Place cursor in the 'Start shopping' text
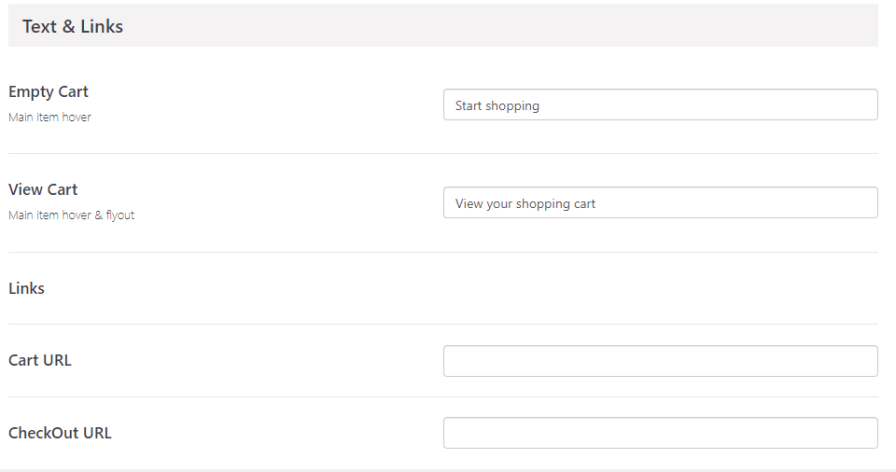This screenshot has width=896, height=472. pyautogui.click(x=497, y=105)
